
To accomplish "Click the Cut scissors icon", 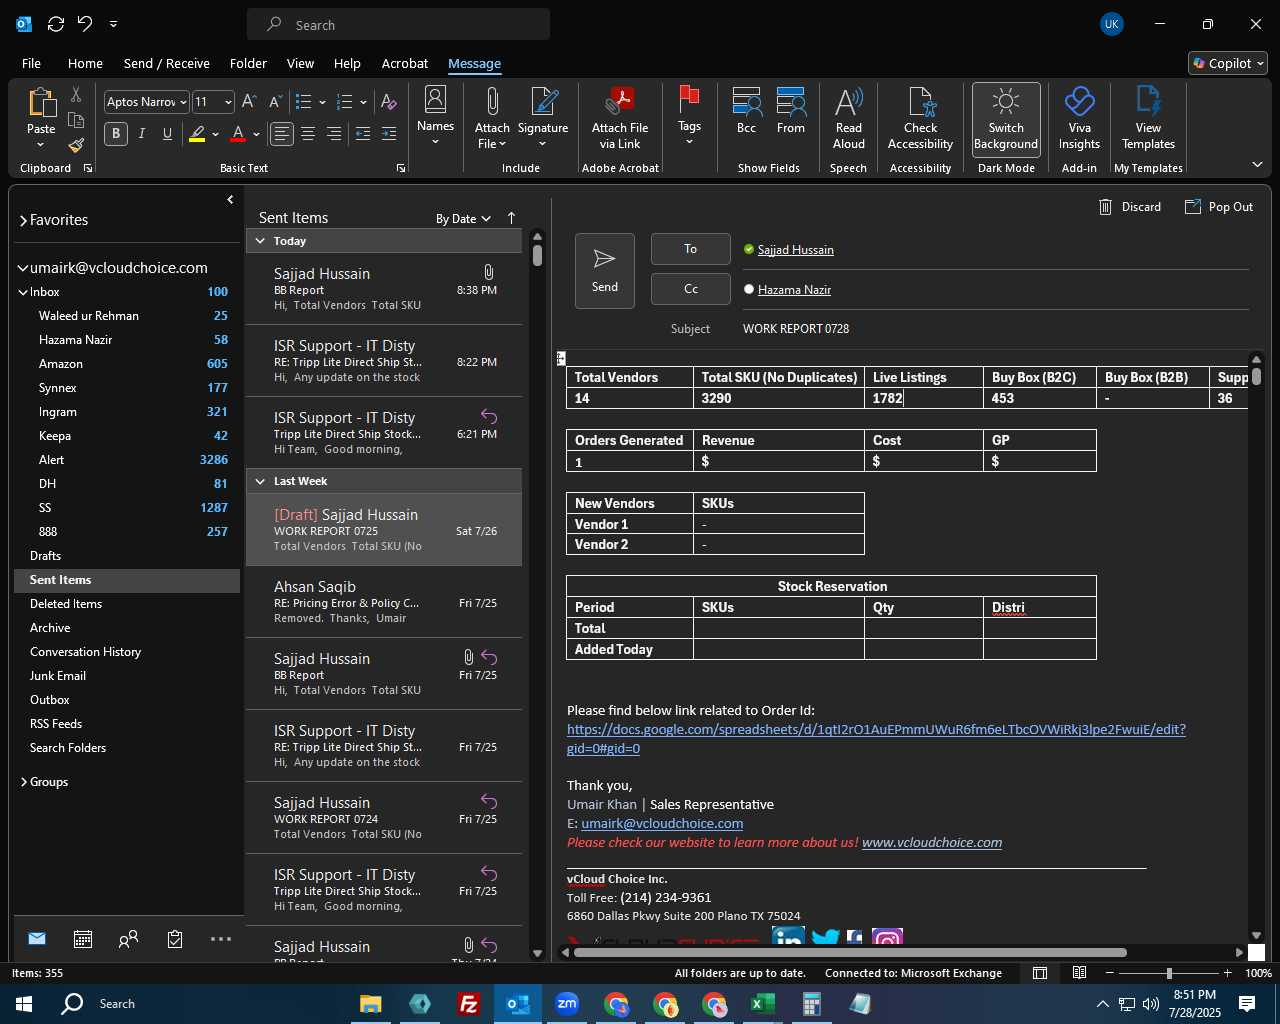I will point(76,94).
